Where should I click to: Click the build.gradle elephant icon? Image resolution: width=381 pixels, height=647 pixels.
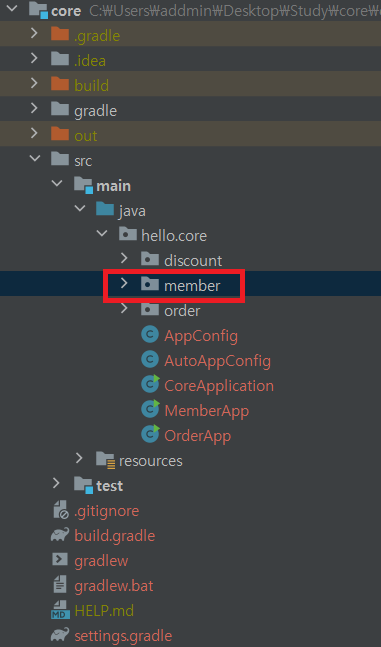(60, 535)
